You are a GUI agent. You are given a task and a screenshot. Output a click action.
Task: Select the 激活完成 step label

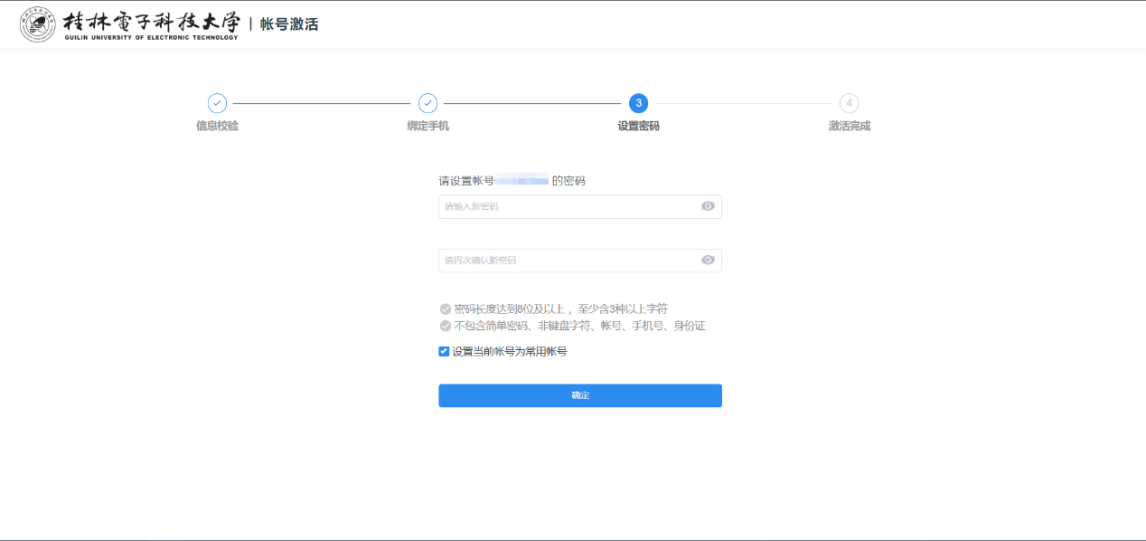849,126
